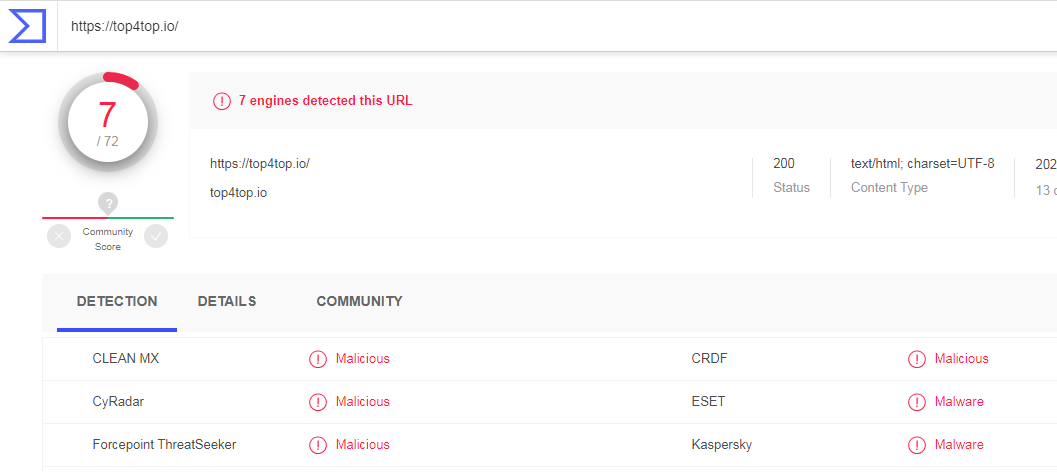Click the https://top4top.io/ URL in summary

point(260,163)
